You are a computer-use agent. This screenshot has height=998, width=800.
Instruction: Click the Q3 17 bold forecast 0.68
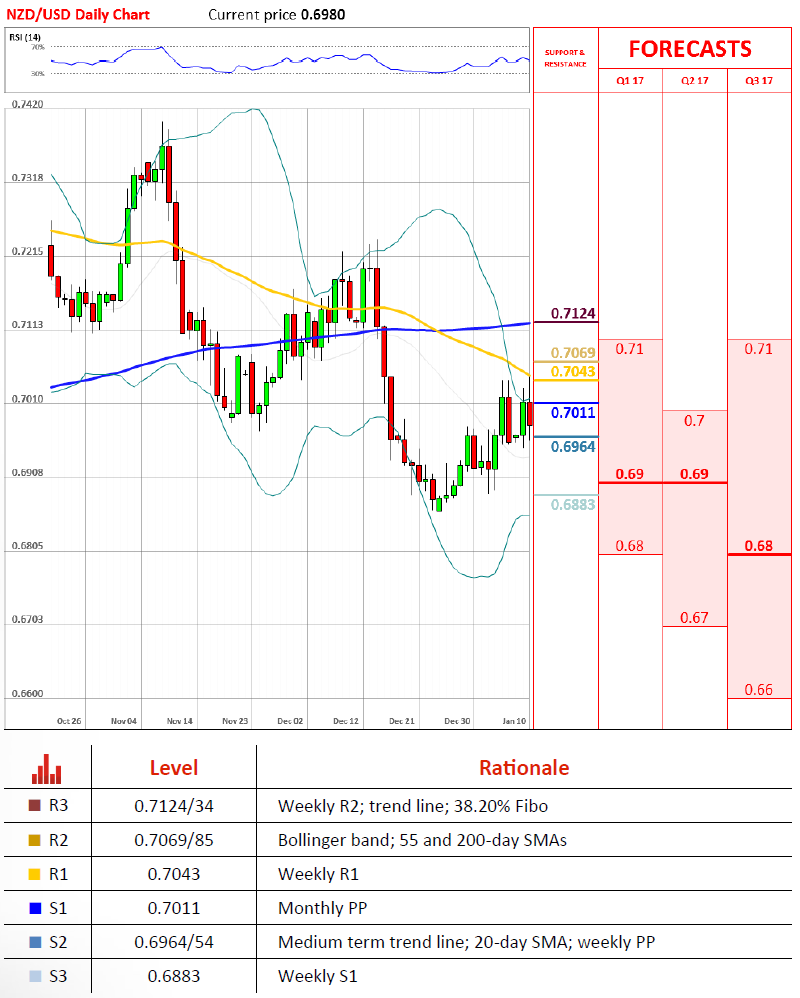(759, 546)
